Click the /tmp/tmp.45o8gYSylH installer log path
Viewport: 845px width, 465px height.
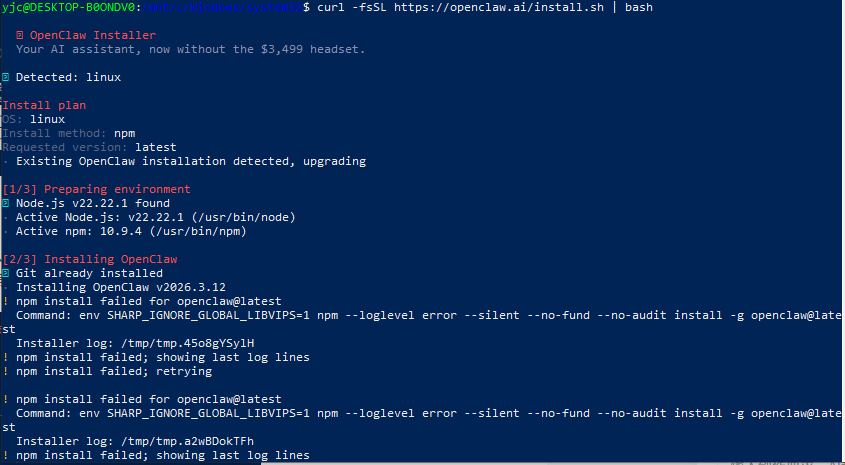tap(188, 344)
